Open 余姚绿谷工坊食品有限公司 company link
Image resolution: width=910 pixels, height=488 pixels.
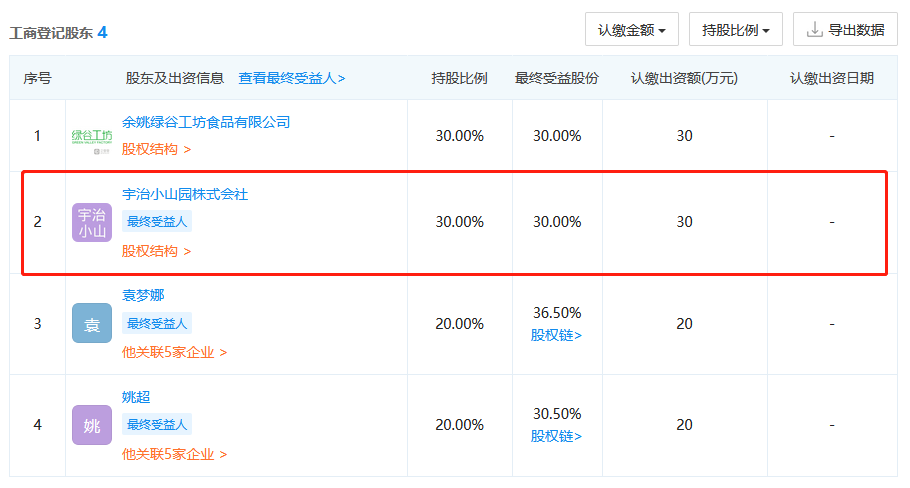click(205, 122)
